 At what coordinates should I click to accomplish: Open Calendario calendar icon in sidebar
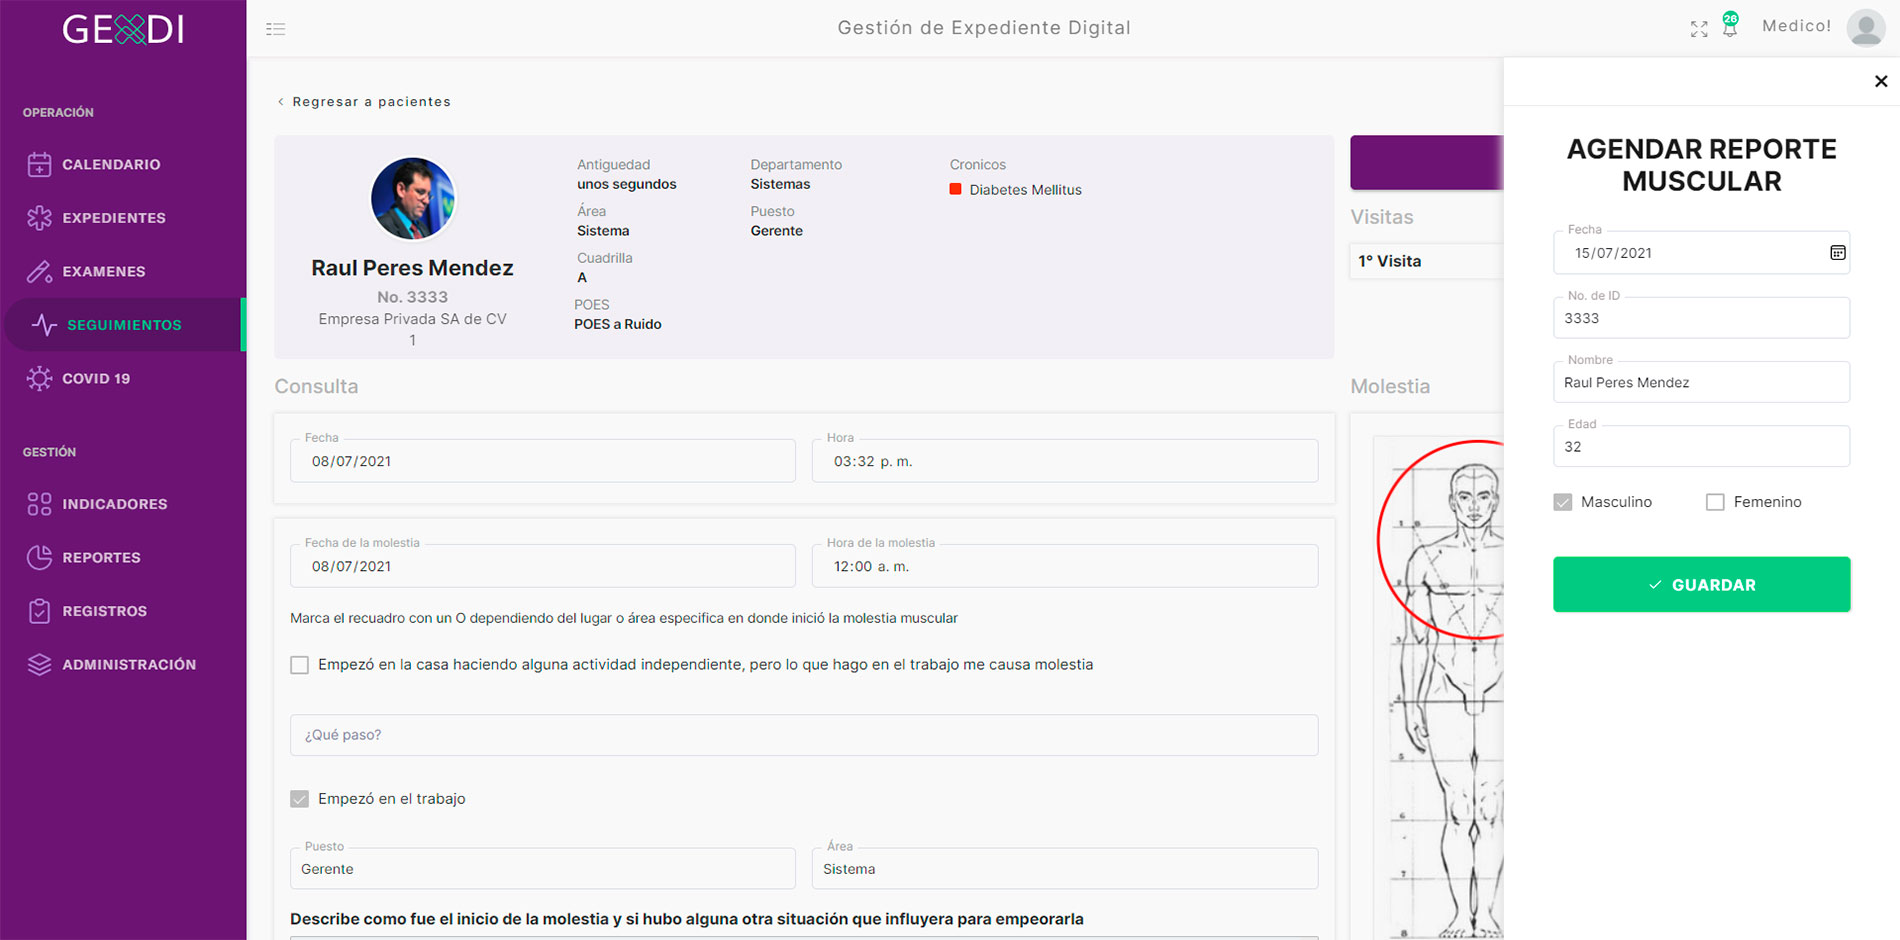[39, 164]
